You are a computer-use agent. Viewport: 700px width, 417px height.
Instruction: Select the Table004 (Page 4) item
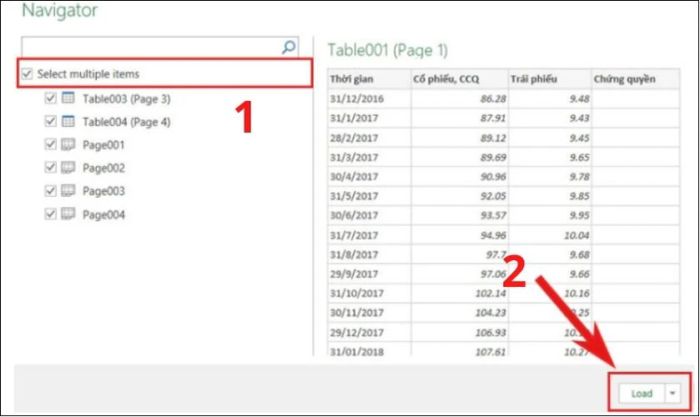(x=126, y=122)
